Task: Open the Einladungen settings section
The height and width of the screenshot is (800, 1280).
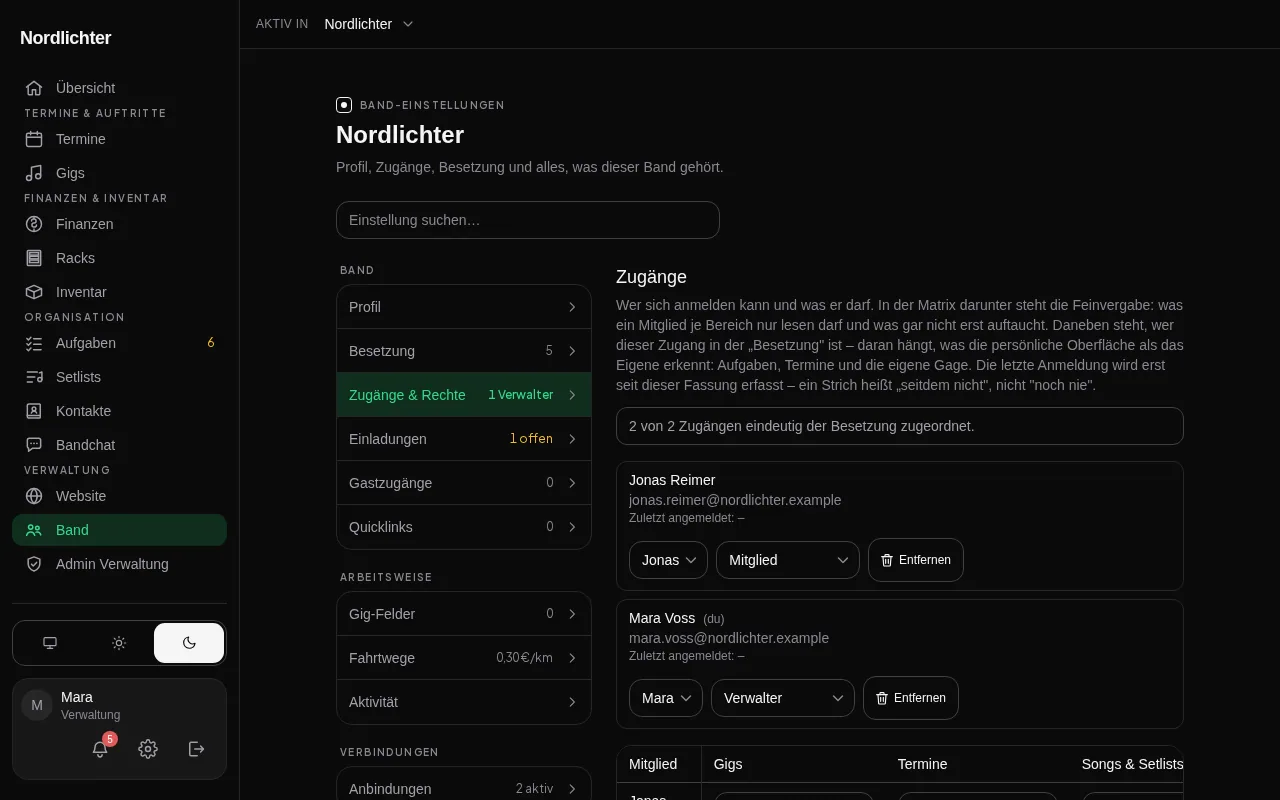Action: pyautogui.click(x=464, y=439)
